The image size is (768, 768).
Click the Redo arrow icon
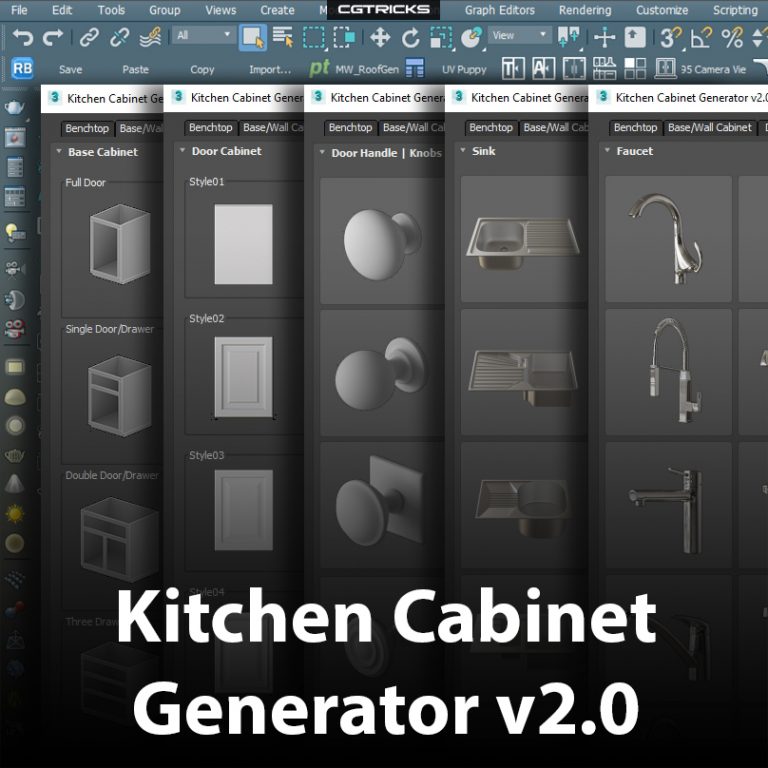[x=52, y=38]
